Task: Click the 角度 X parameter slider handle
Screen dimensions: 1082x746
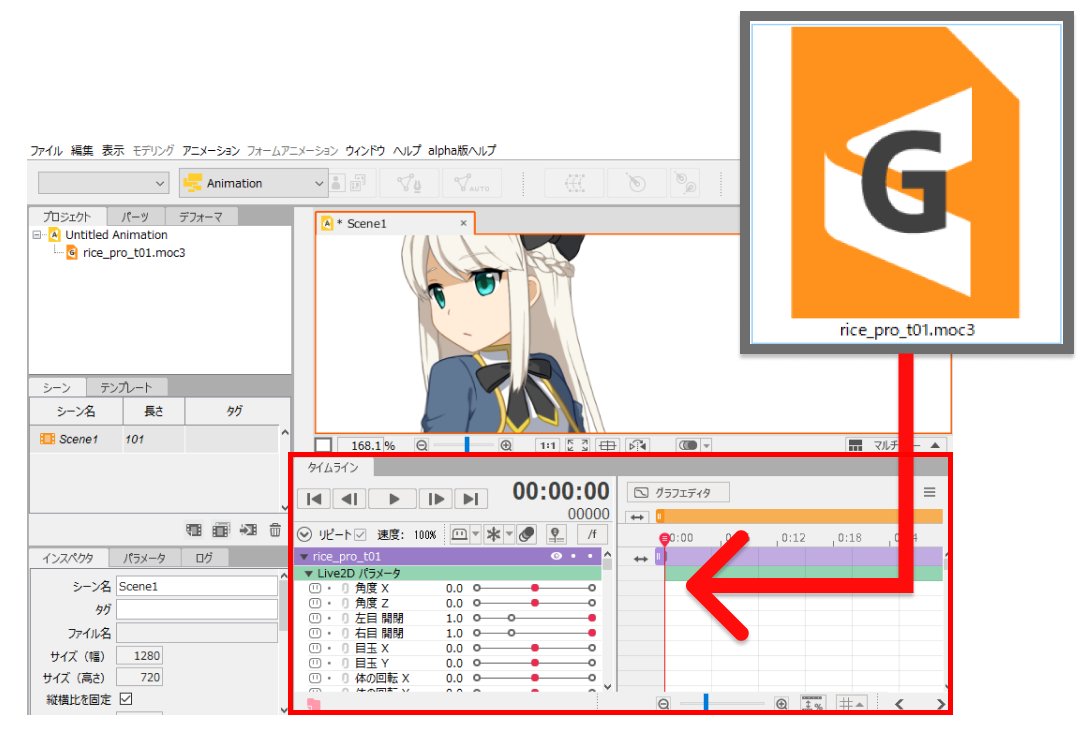Action: [535, 588]
